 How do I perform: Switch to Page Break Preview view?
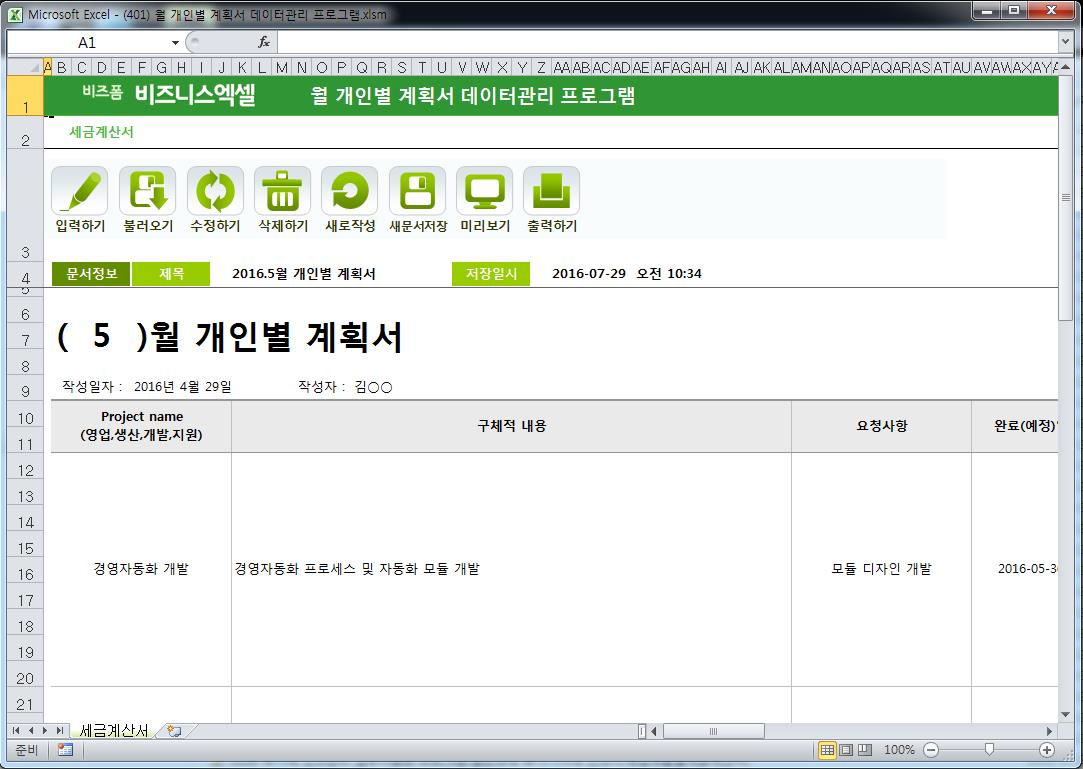(x=865, y=750)
